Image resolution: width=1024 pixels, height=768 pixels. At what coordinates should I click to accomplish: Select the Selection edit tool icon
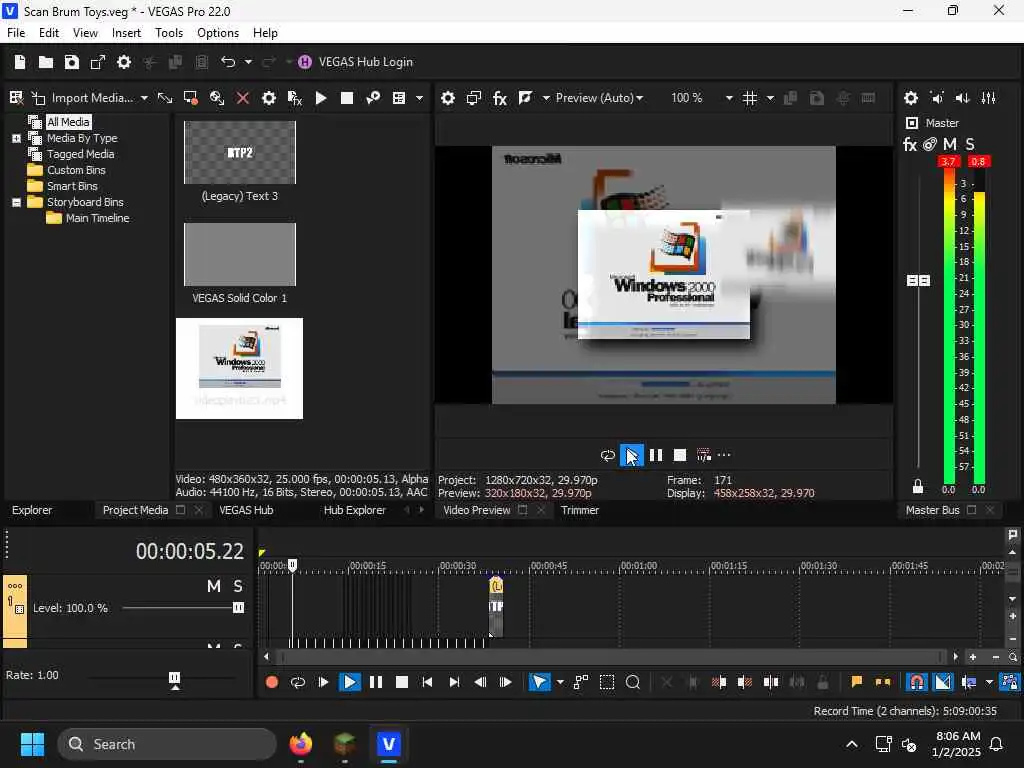click(607, 682)
